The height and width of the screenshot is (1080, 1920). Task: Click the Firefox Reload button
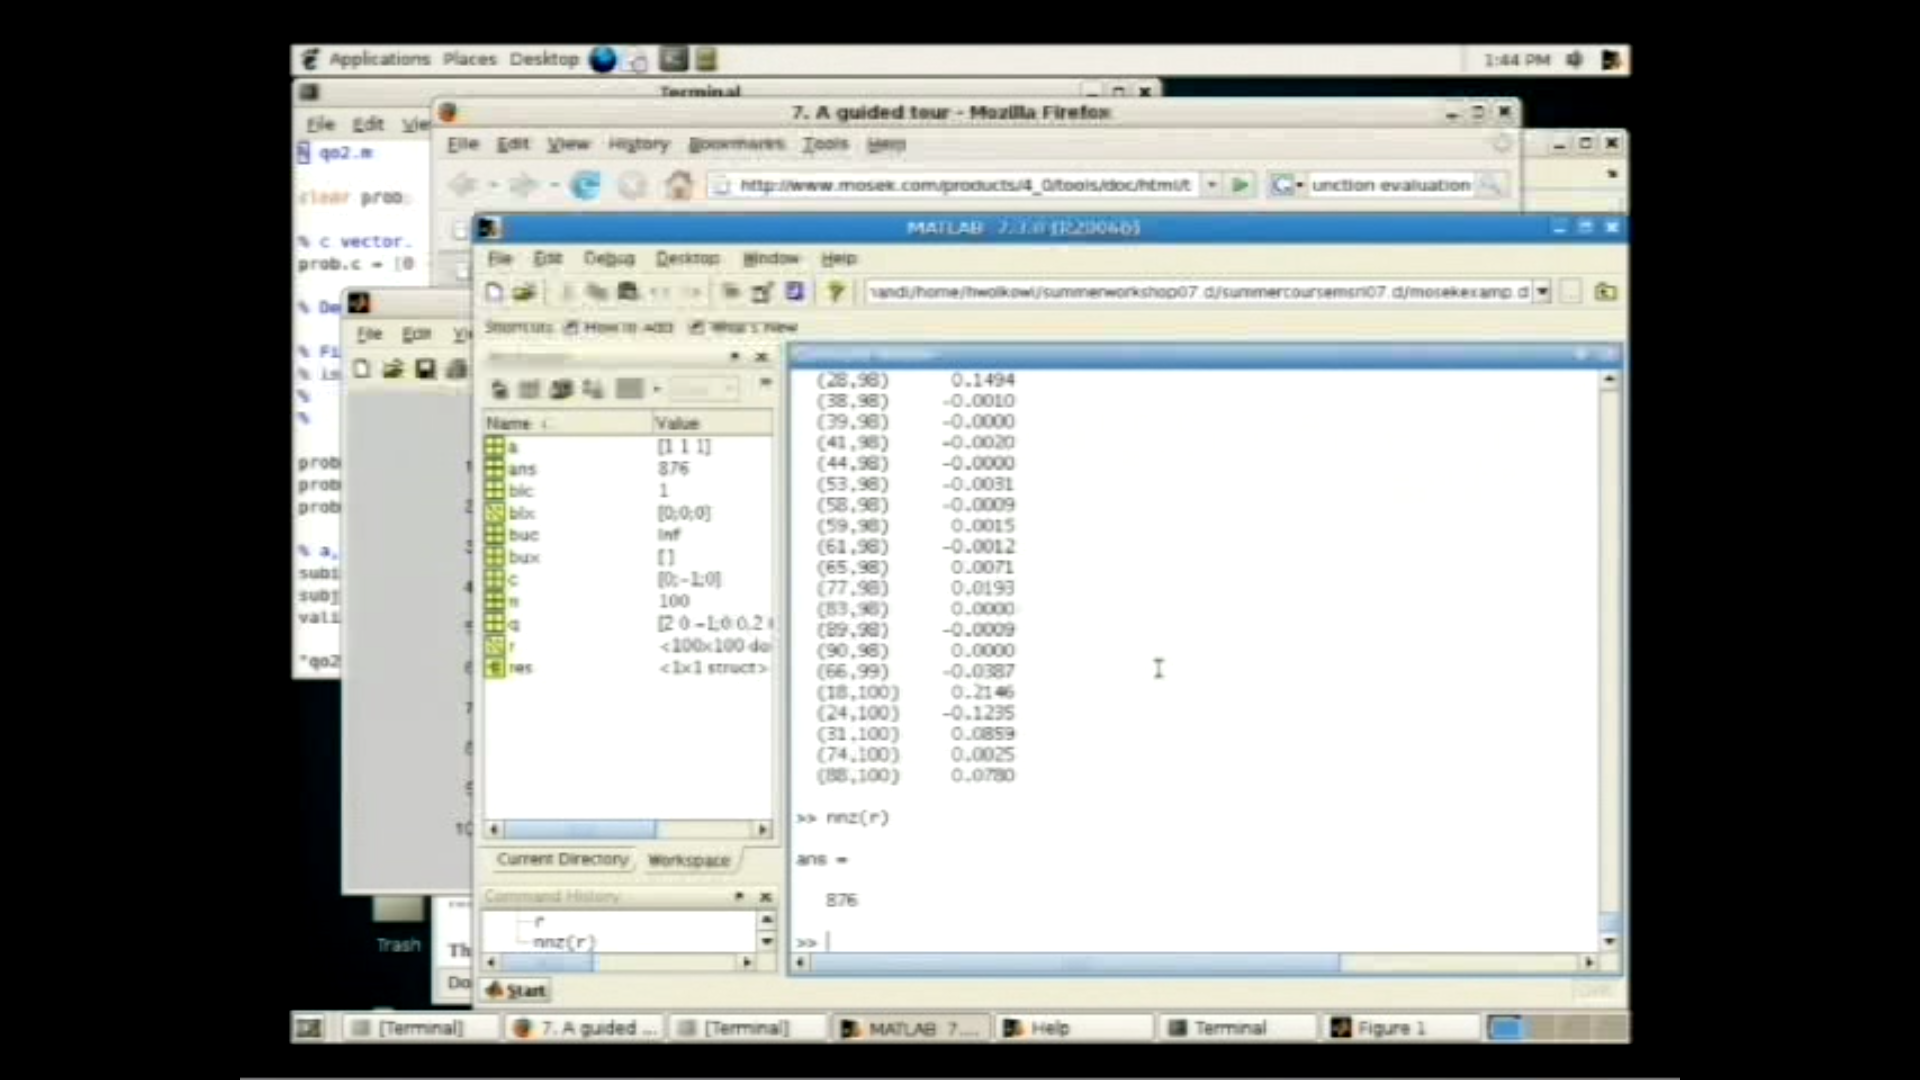(x=585, y=185)
